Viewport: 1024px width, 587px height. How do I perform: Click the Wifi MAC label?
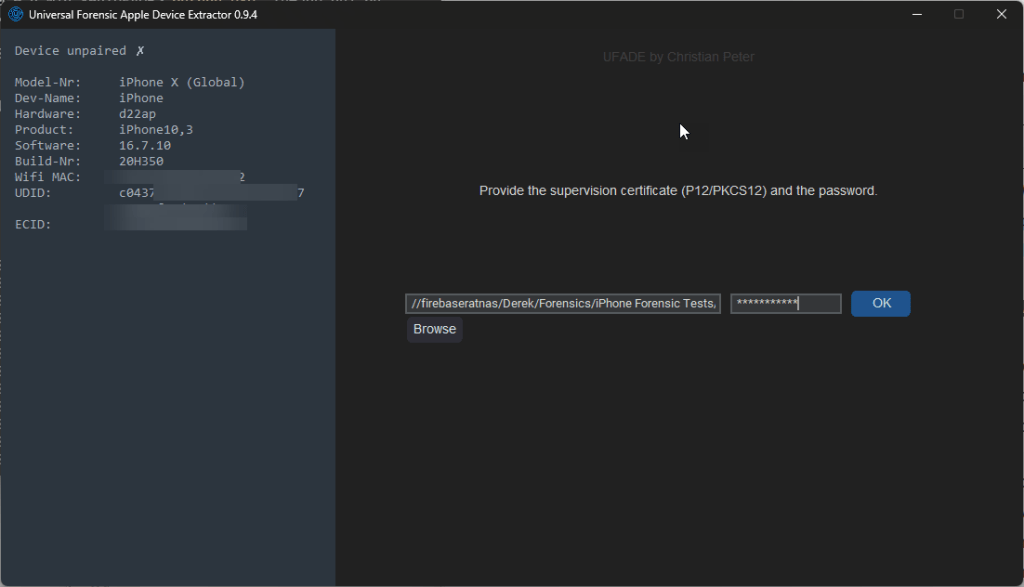point(46,177)
